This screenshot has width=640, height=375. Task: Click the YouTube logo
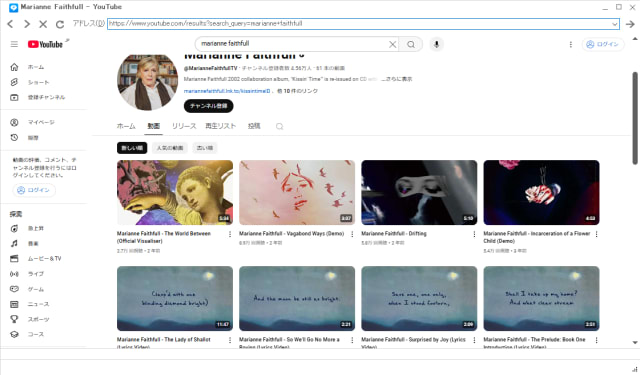[x=45, y=44]
